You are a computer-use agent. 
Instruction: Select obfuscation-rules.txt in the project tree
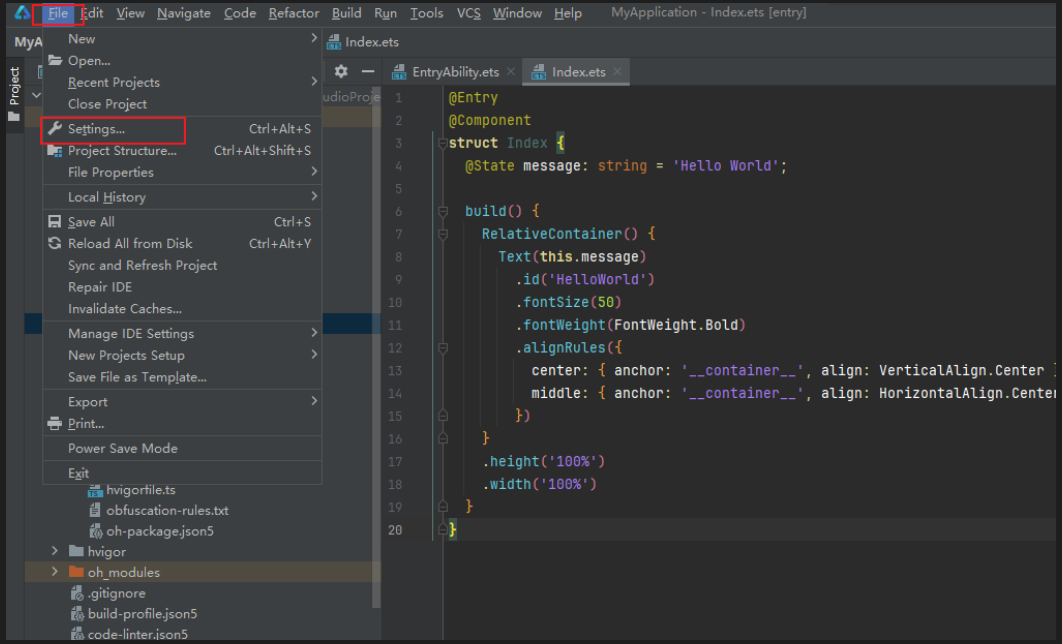[167, 511]
